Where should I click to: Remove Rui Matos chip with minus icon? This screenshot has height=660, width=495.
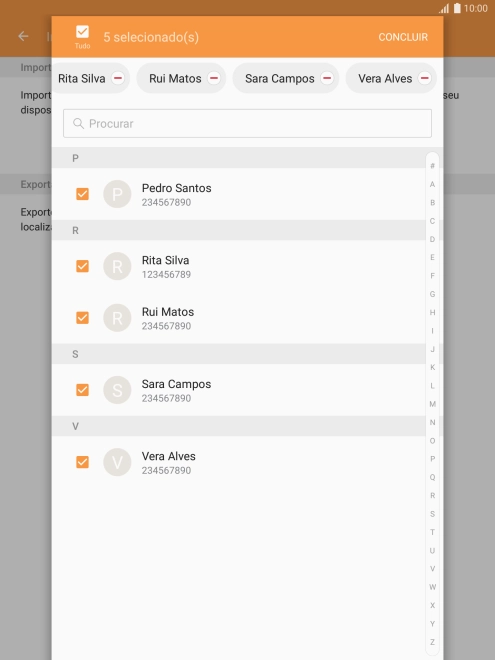pos(214,78)
